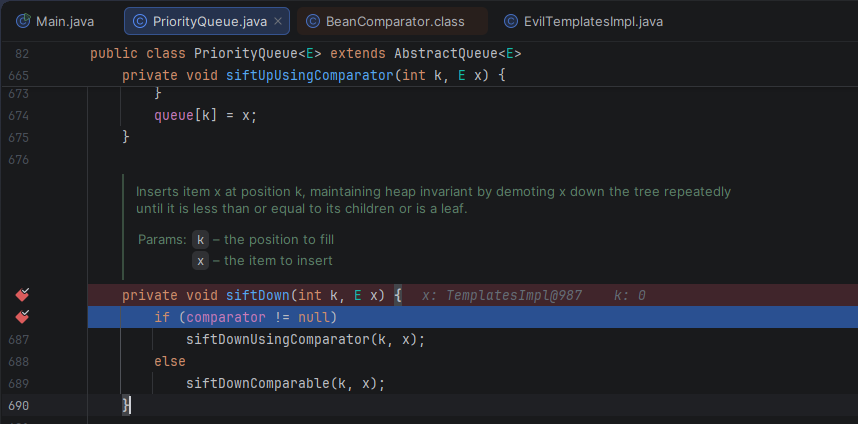Click the Main.java file icon
858x424 pixels.
point(23,21)
